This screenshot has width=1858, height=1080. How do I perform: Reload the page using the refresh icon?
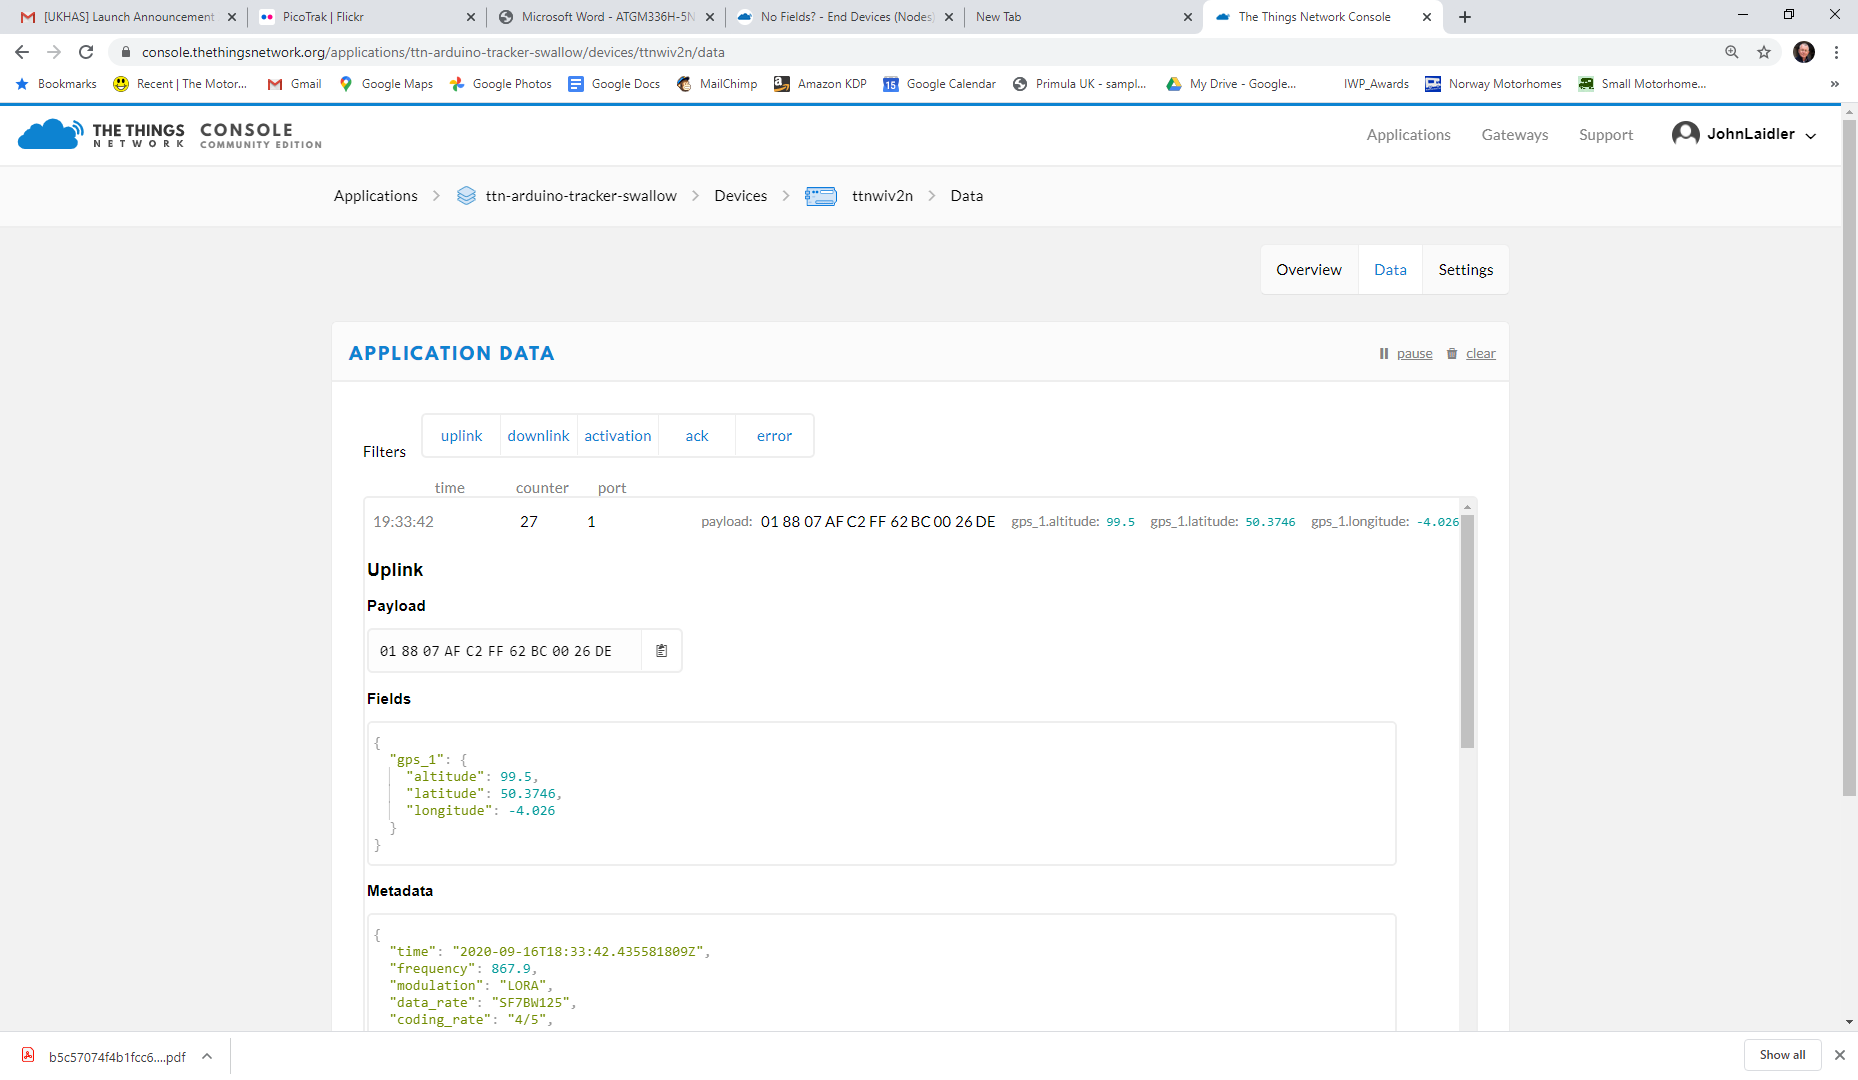[x=86, y=52]
